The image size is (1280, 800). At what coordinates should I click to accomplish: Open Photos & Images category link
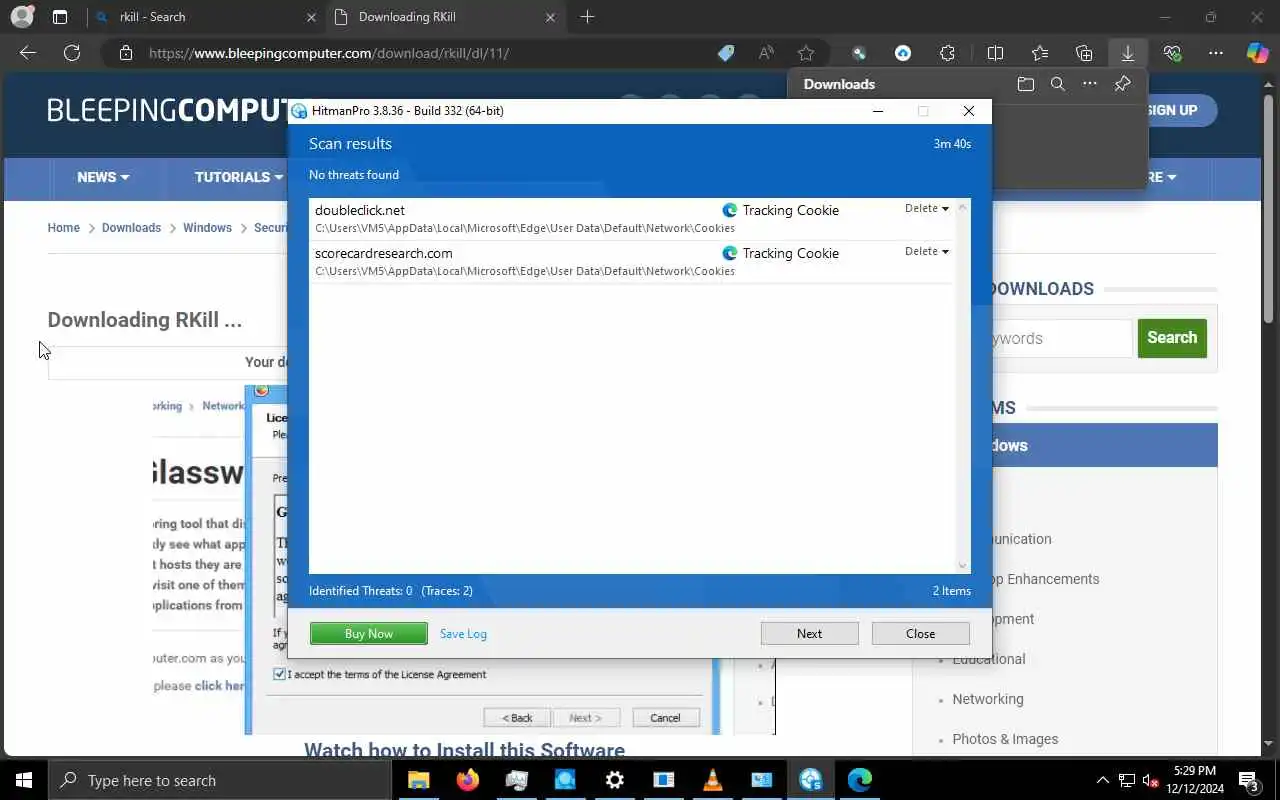(1005, 739)
